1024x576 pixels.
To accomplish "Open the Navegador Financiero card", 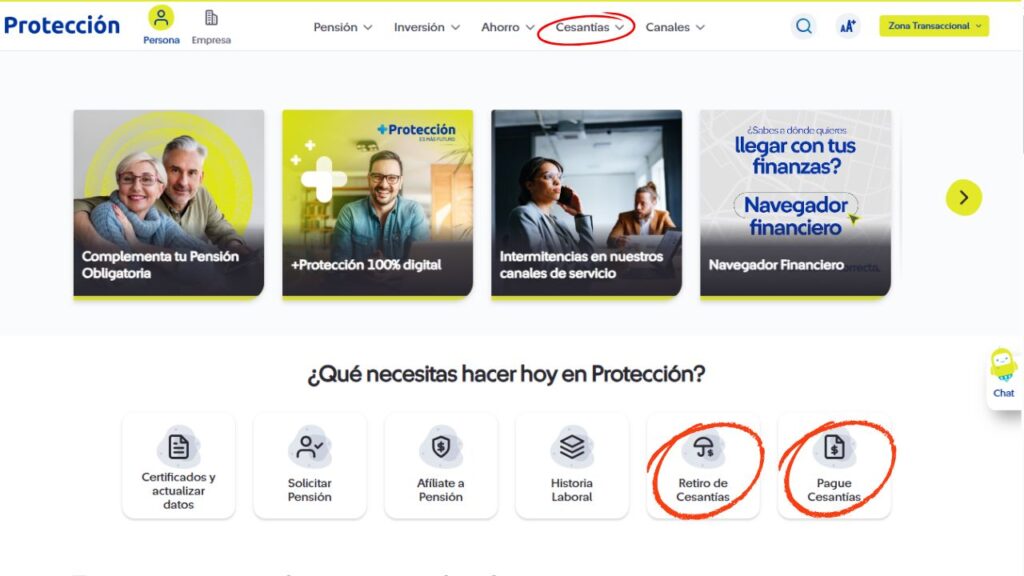I will tap(795, 203).
